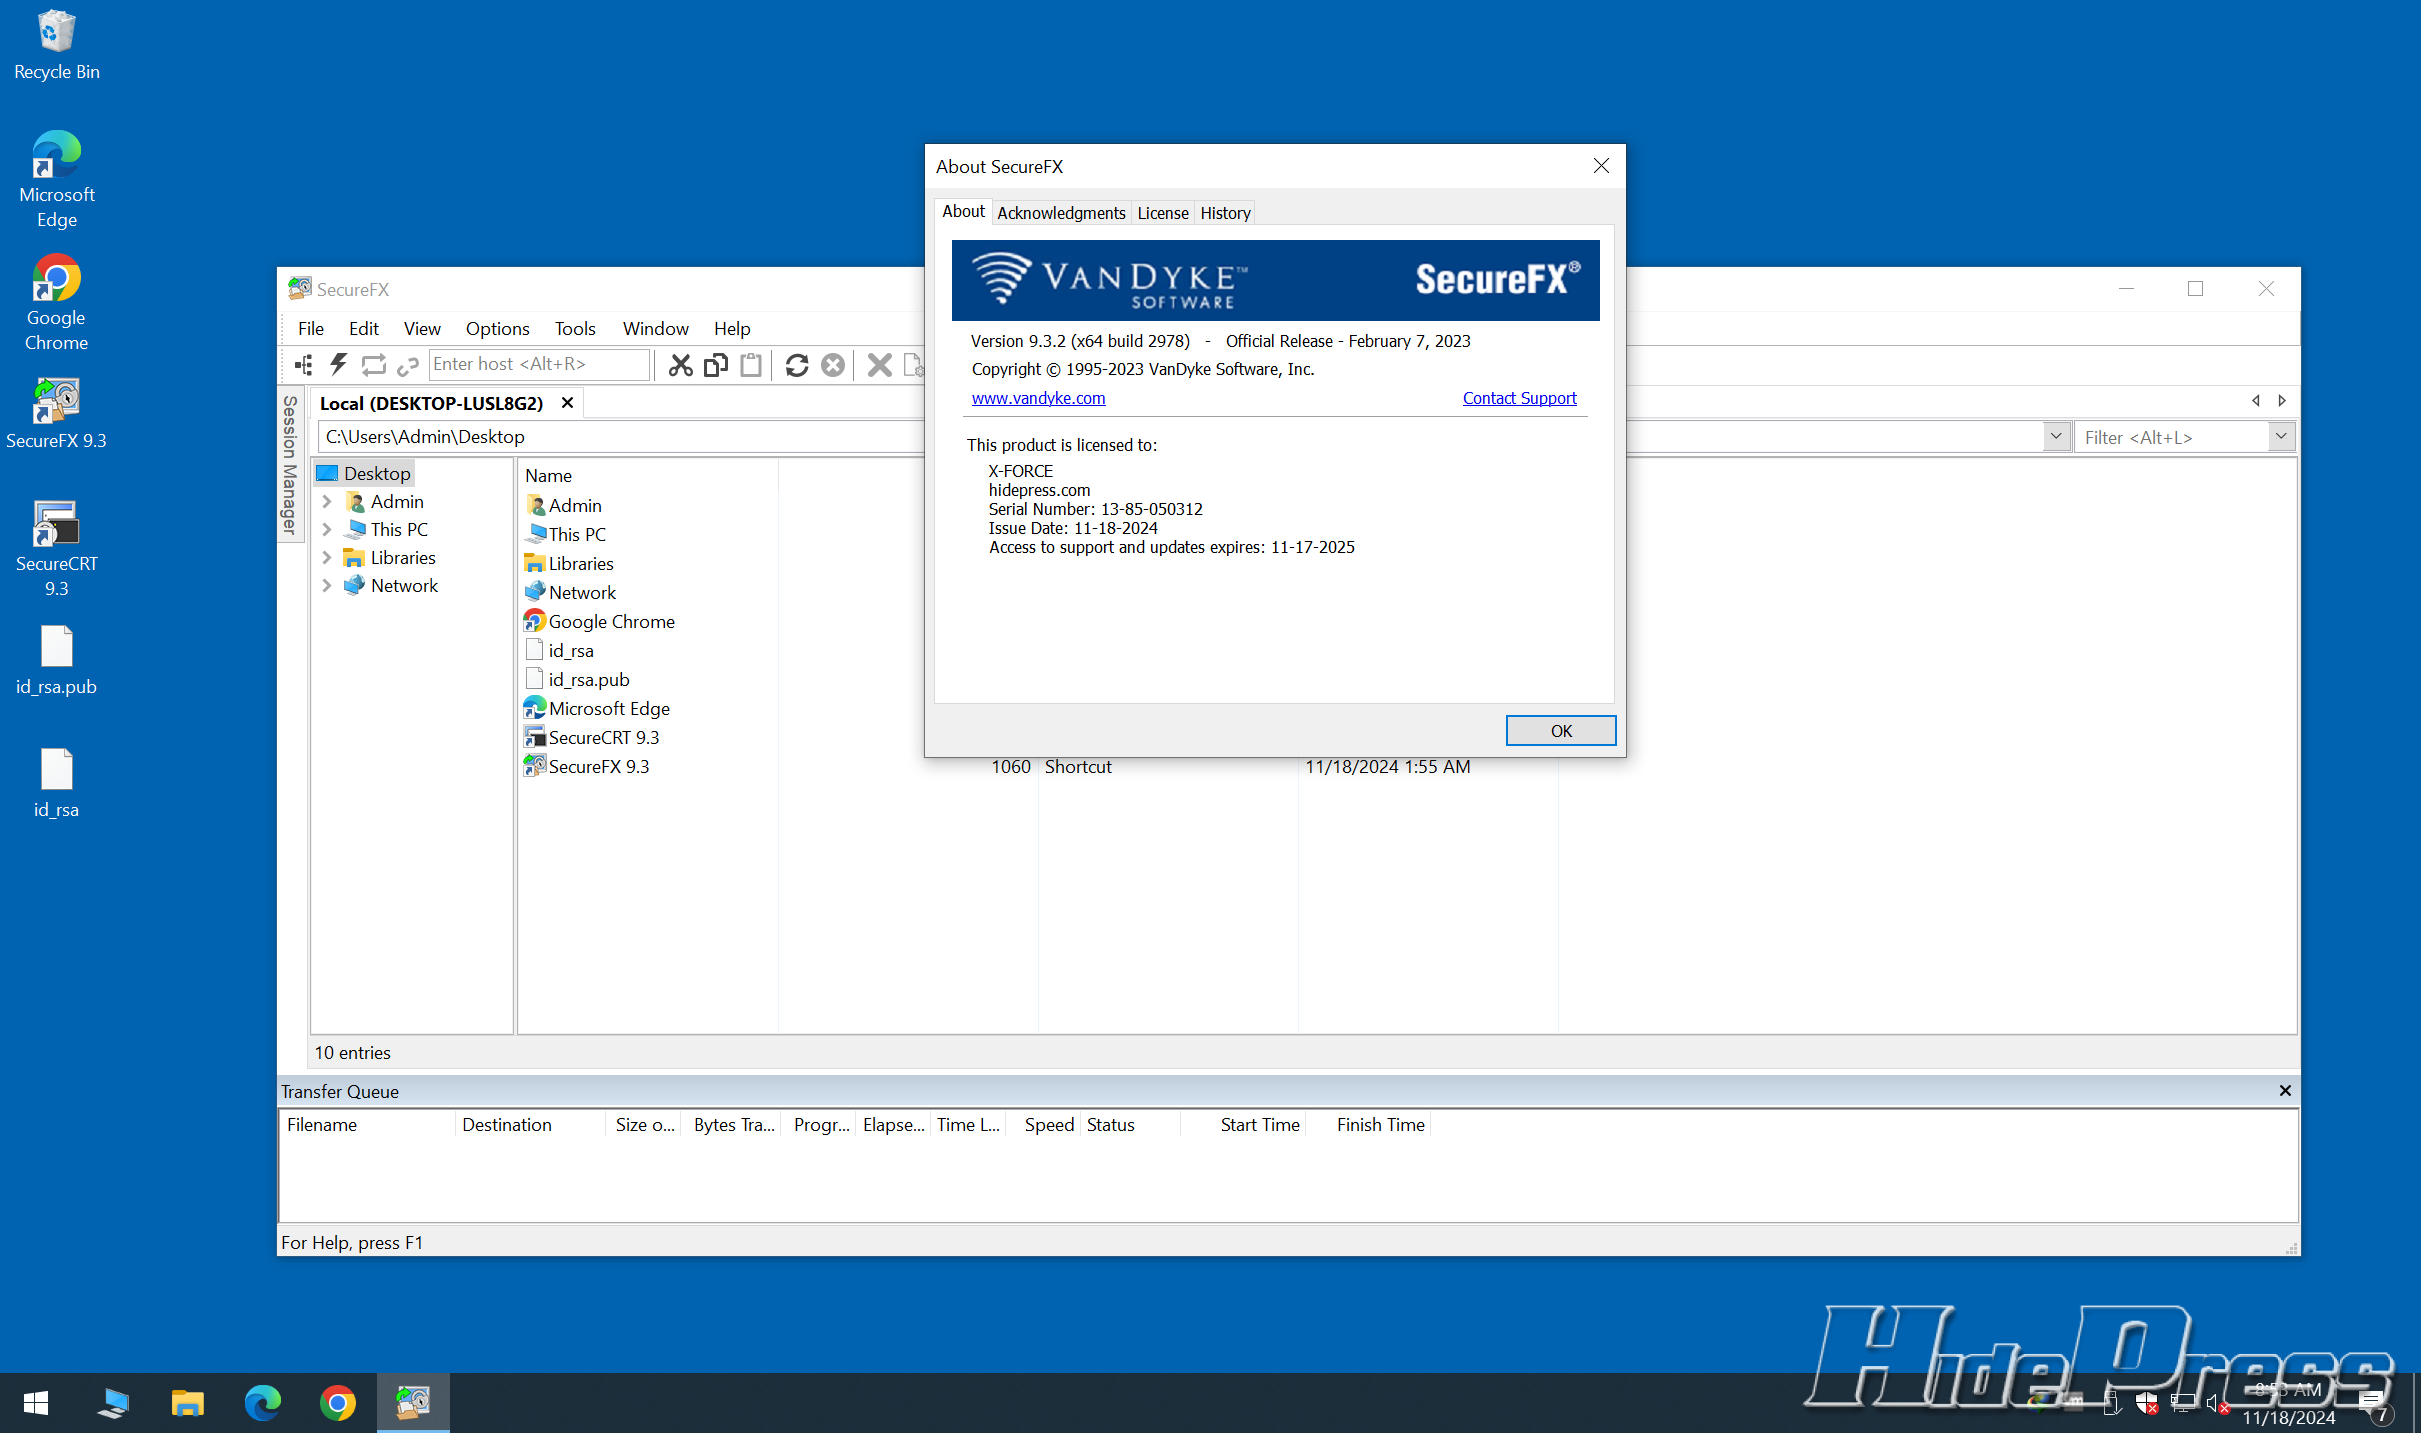Click the Synchronize loop arrows icon
The image size is (2421, 1433).
[x=373, y=365]
